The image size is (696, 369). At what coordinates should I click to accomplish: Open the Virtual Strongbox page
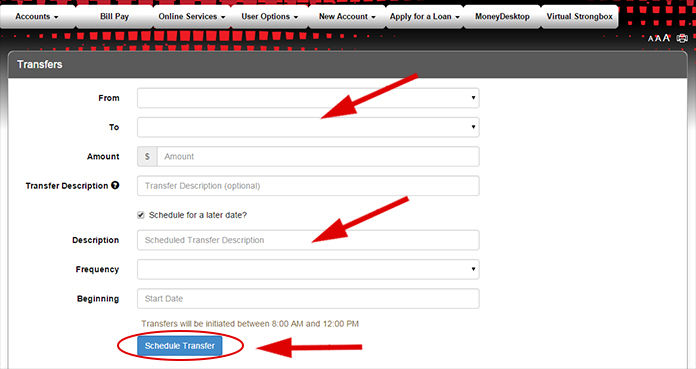click(579, 16)
